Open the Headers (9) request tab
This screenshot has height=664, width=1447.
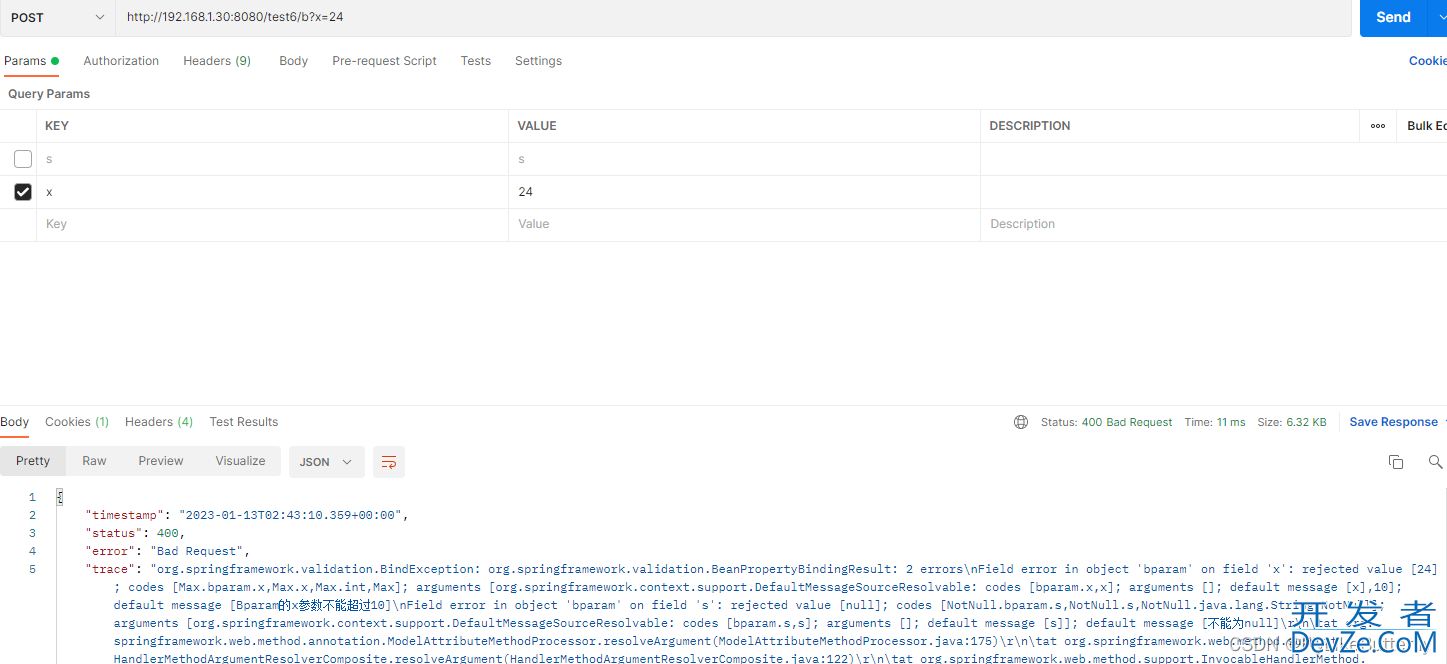(x=217, y=61)
